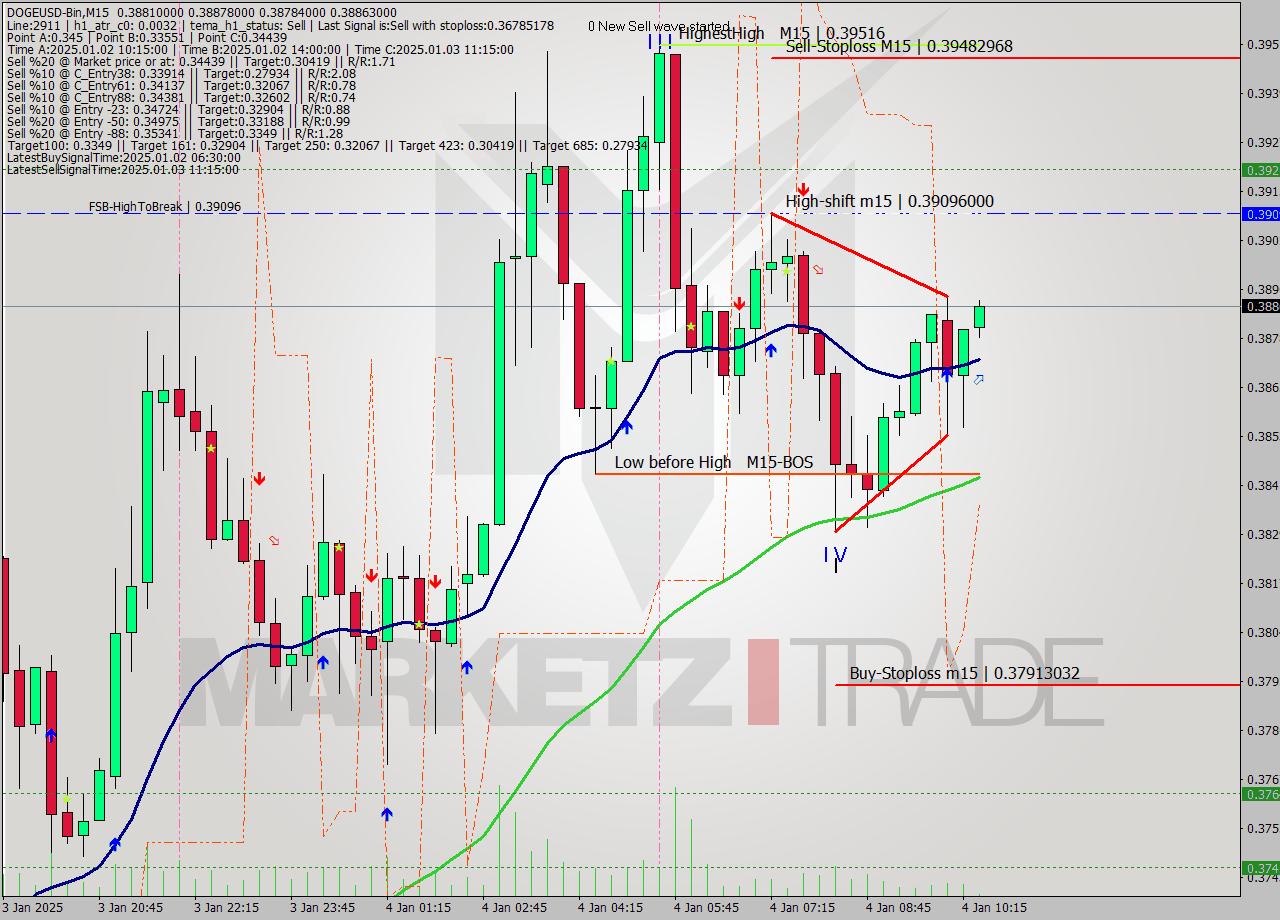The image size is (1280, 920).
Task: Click the '4 Jan 05:45' time axis label
Action: pyautogui.click(x=707, y=908)
